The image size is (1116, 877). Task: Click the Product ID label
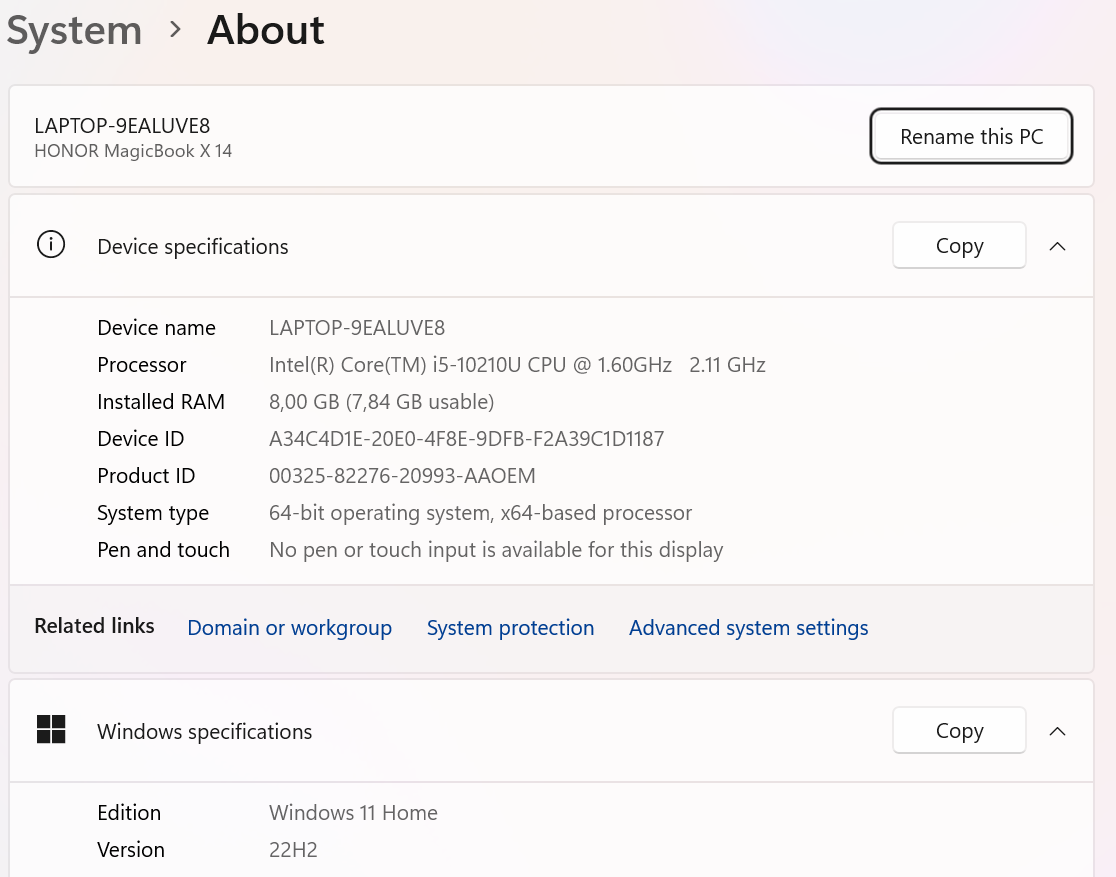146,476
